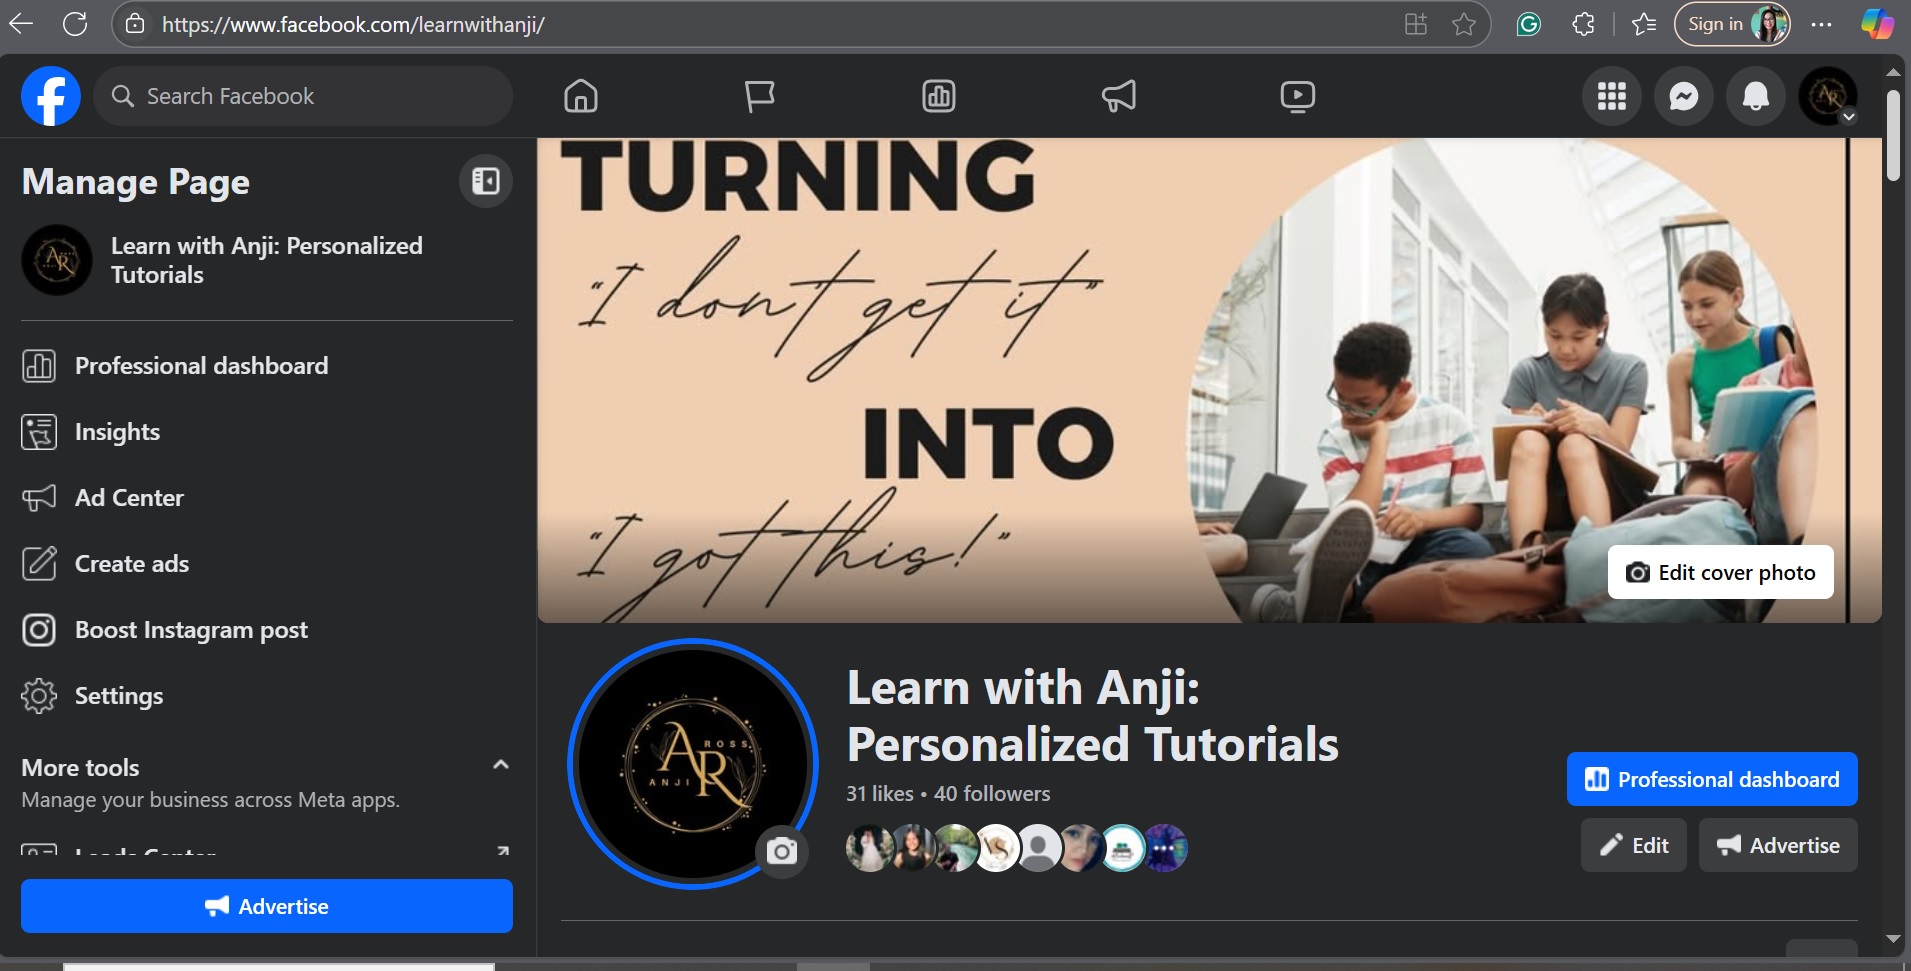The image size is (1911, 971).
Task: Collapse the Manage Page sidebar panel
Action: point(486,181)
